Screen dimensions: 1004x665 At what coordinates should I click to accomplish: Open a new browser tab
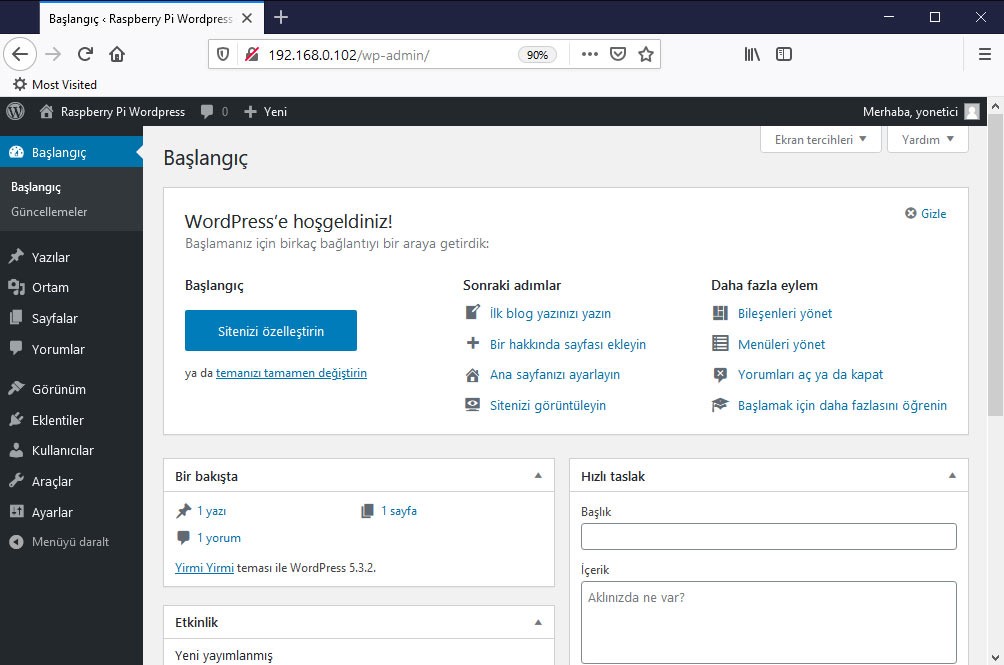[280, 17]
